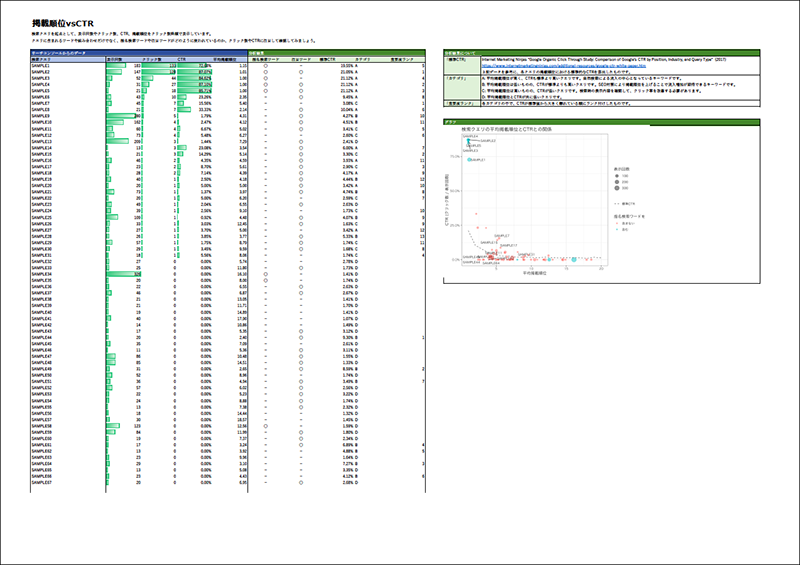The width and height of the screenshot is (800, 565).
Task: Select the SAMPLE40 row label
Action: pyautogui.click(x=42, y=312)
